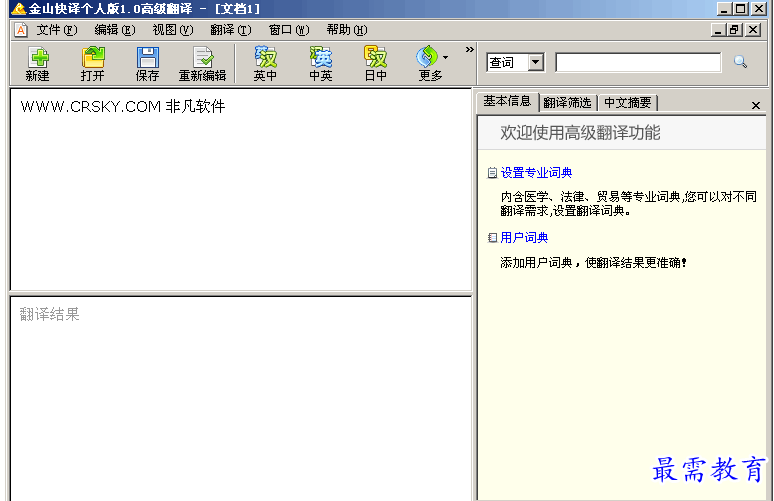This screenshot has height=501, width=774.
Task: Close the right info panel
Action: point(755,105)
